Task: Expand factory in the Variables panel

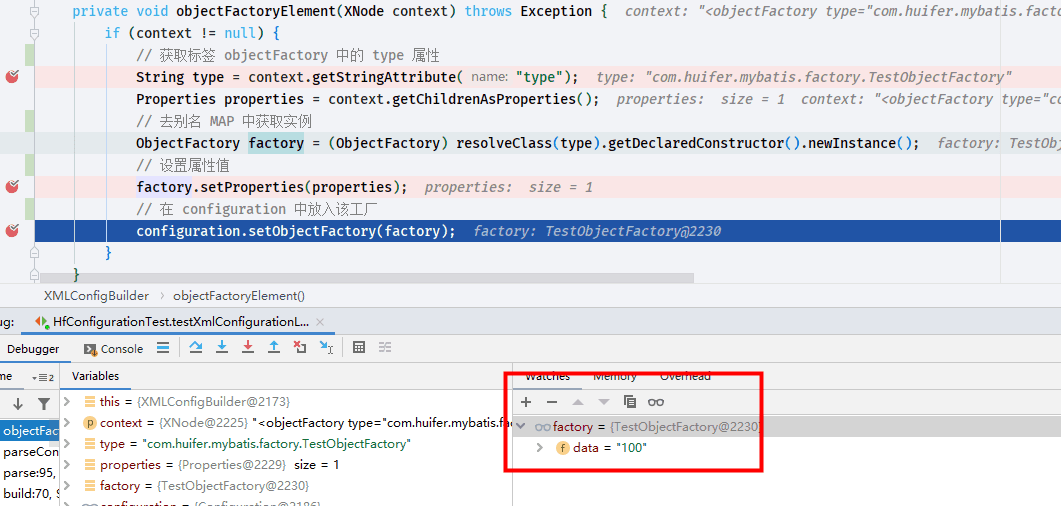Action: (x=67, y=486)
